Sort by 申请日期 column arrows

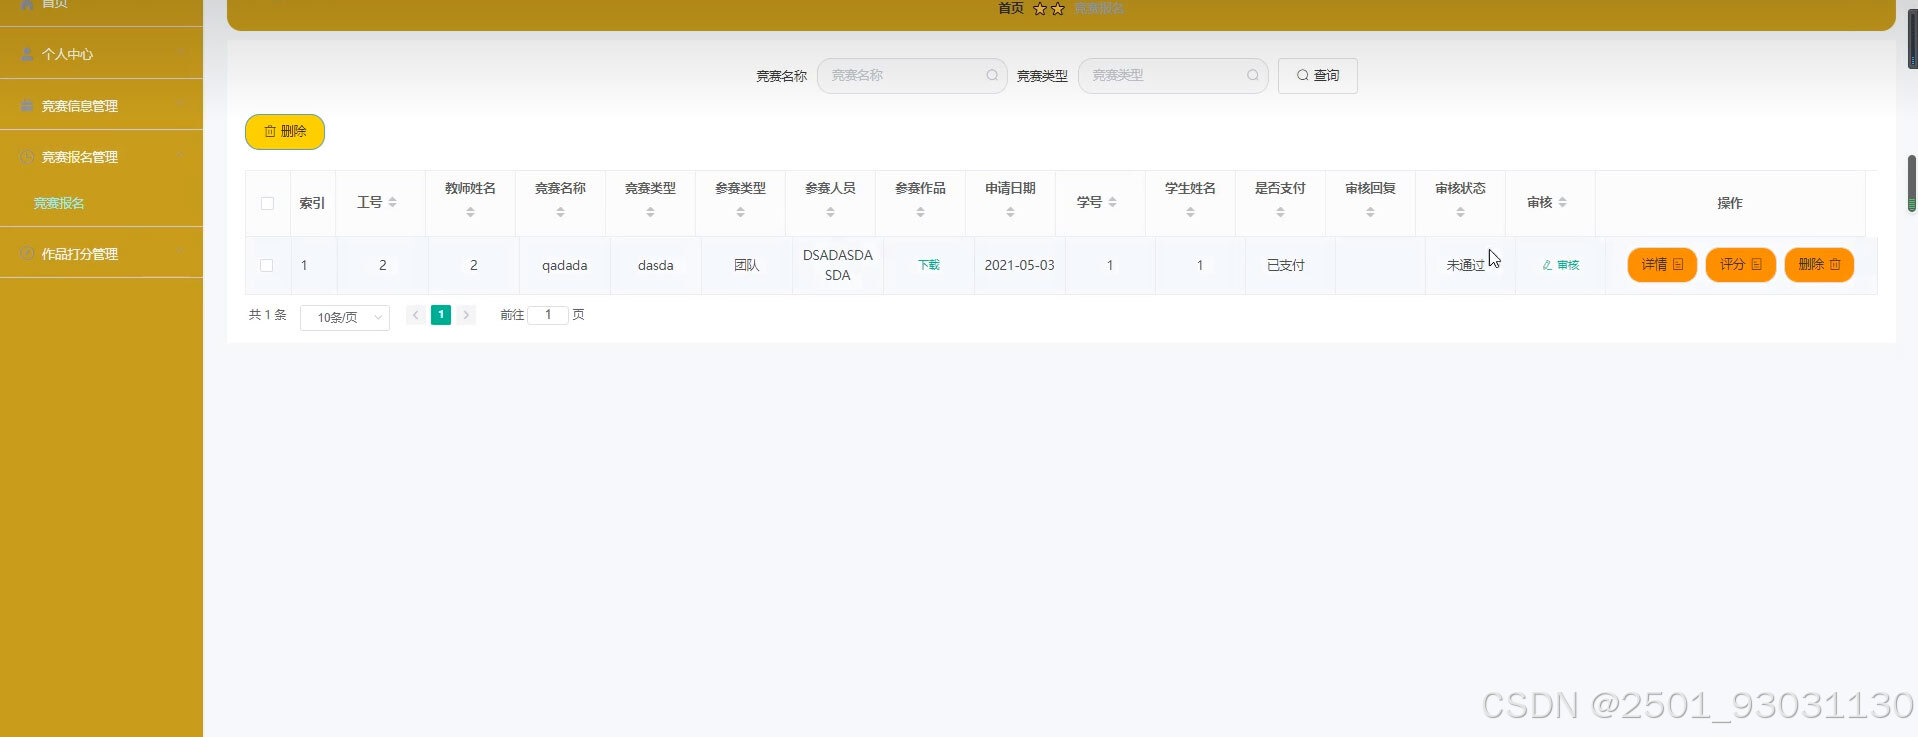1010,212
